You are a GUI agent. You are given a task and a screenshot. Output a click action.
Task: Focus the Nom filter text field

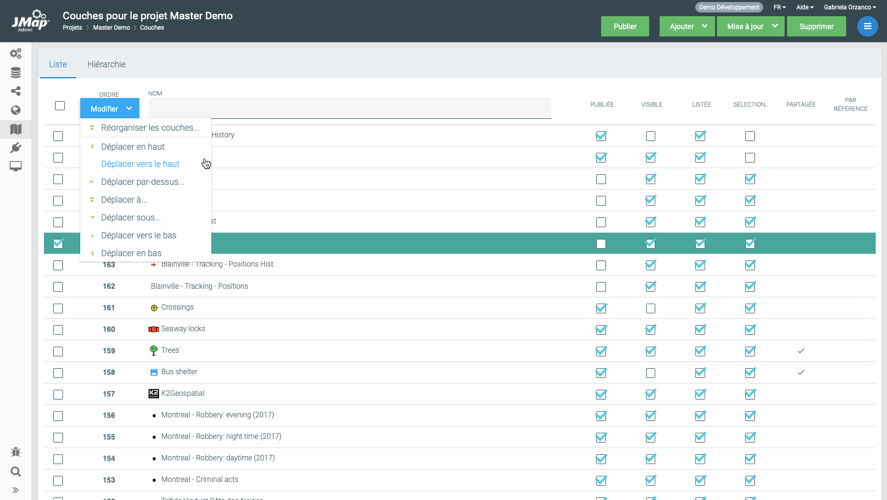point(349,108)
